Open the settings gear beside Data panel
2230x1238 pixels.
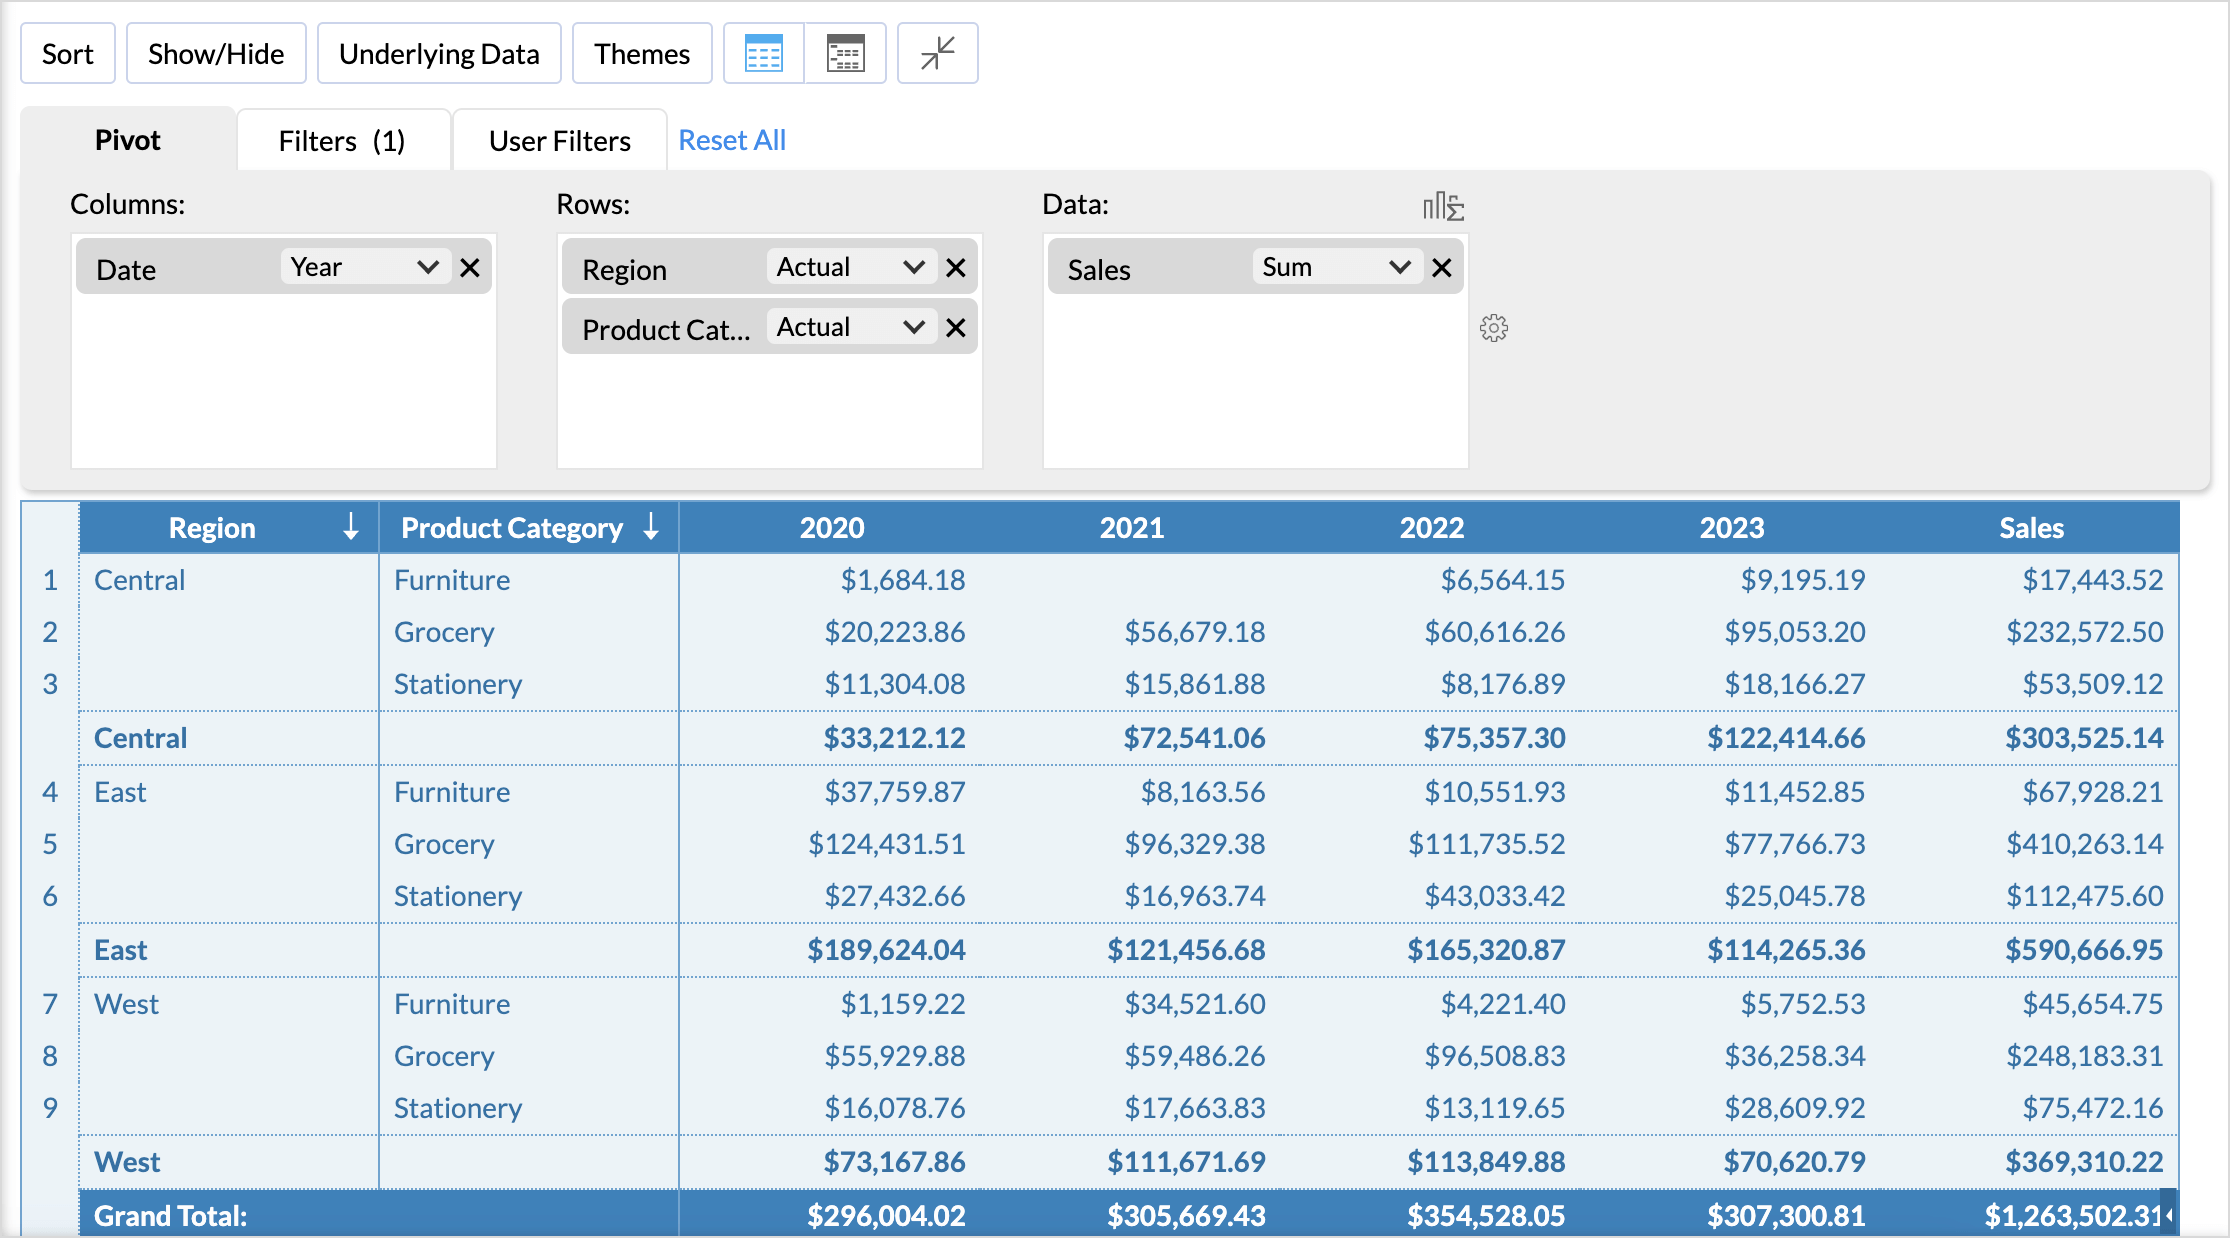point(1494,328)
